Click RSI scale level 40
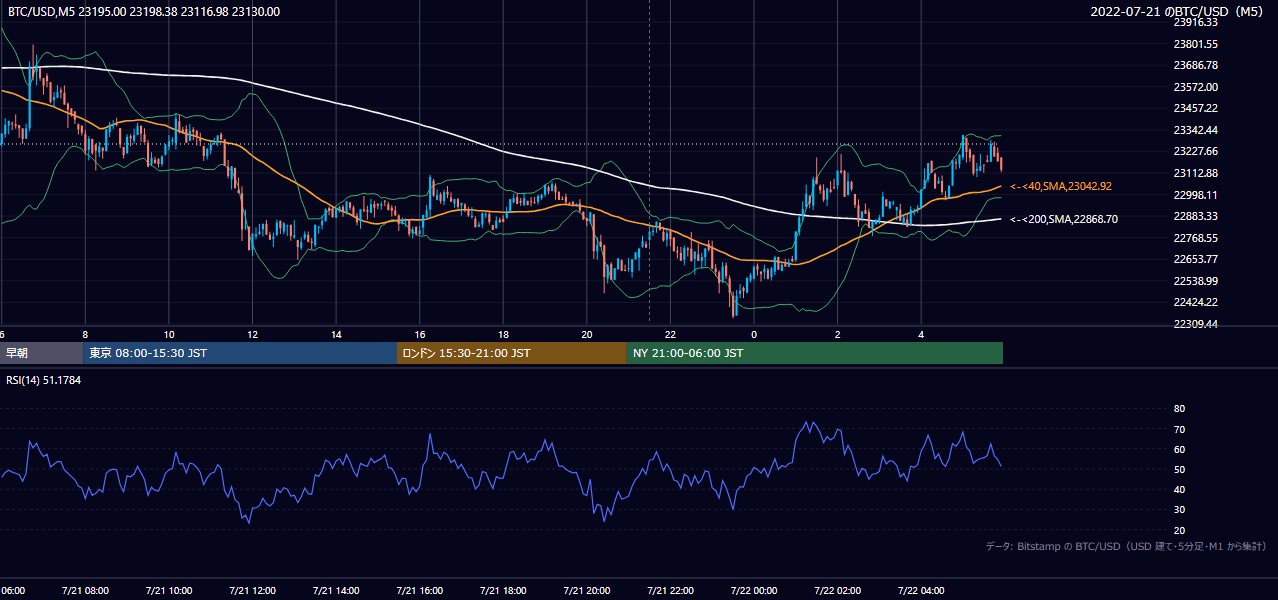This screenshot has height=600, width=1278. [x=1179, y=489]
